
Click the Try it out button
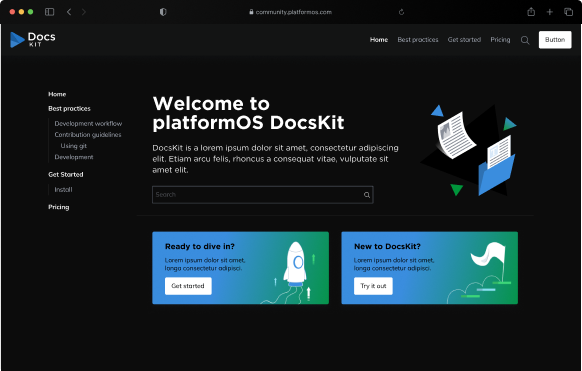(x=373, y=286)
